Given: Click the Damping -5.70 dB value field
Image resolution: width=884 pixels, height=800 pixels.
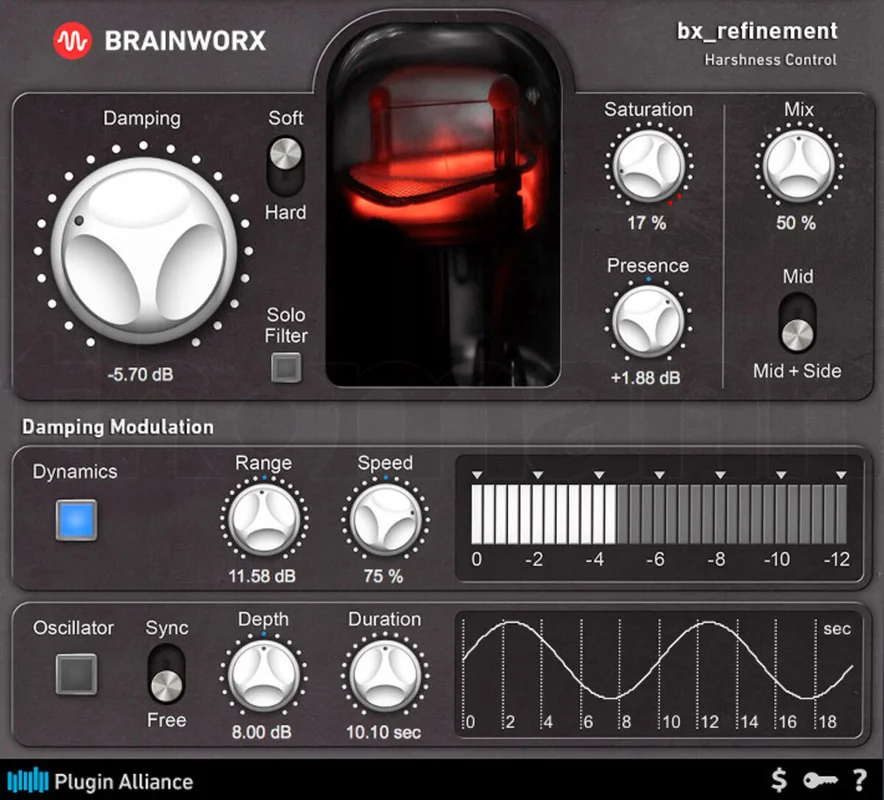Looking at the screenshot, I should pyautogui.click(x=140, y=374).
